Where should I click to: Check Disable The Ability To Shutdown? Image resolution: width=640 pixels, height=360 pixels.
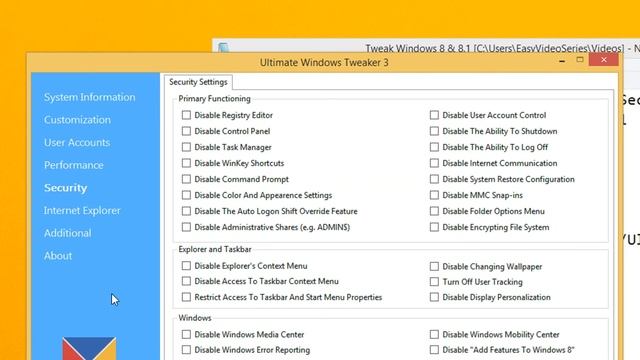(434, 131)
